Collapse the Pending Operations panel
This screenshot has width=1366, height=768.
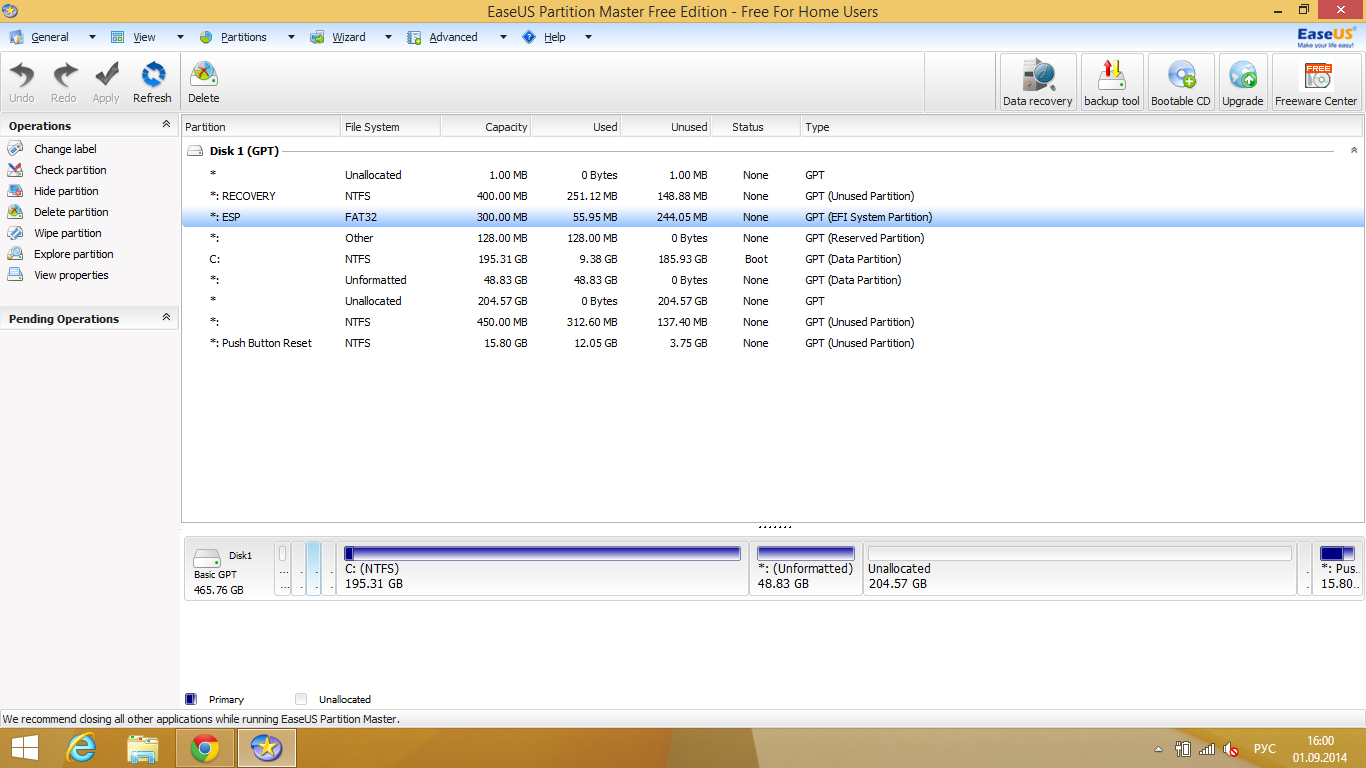tap(166, 318)
